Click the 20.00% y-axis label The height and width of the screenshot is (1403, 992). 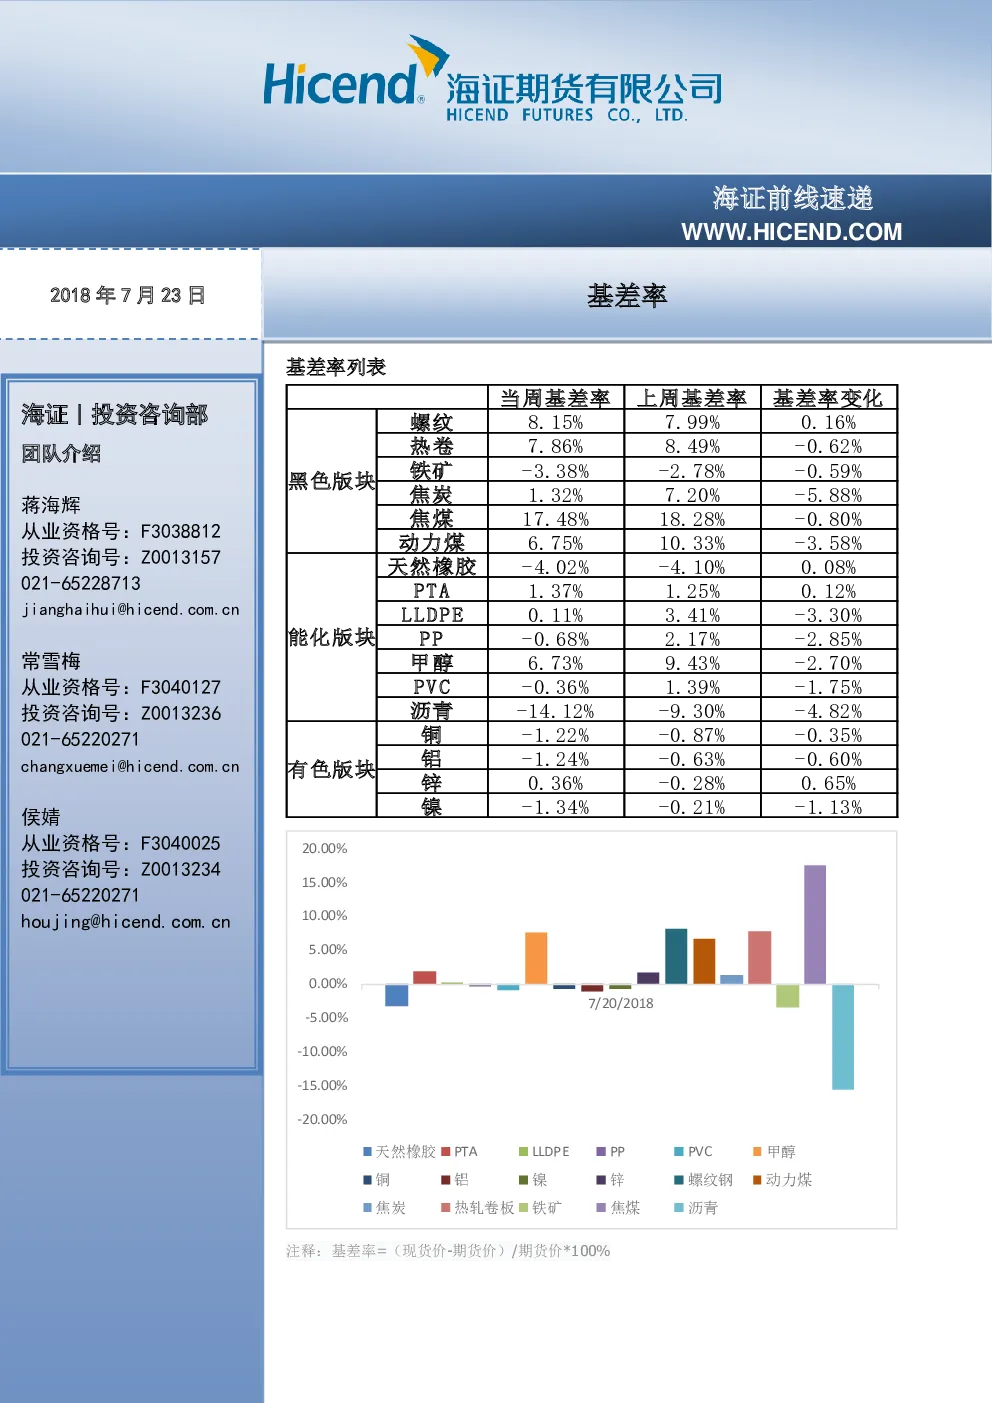pos(325,848)
